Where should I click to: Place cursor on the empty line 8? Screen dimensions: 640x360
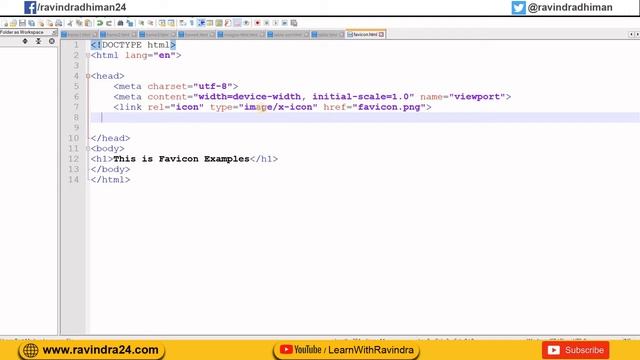[x=365, y=118]
